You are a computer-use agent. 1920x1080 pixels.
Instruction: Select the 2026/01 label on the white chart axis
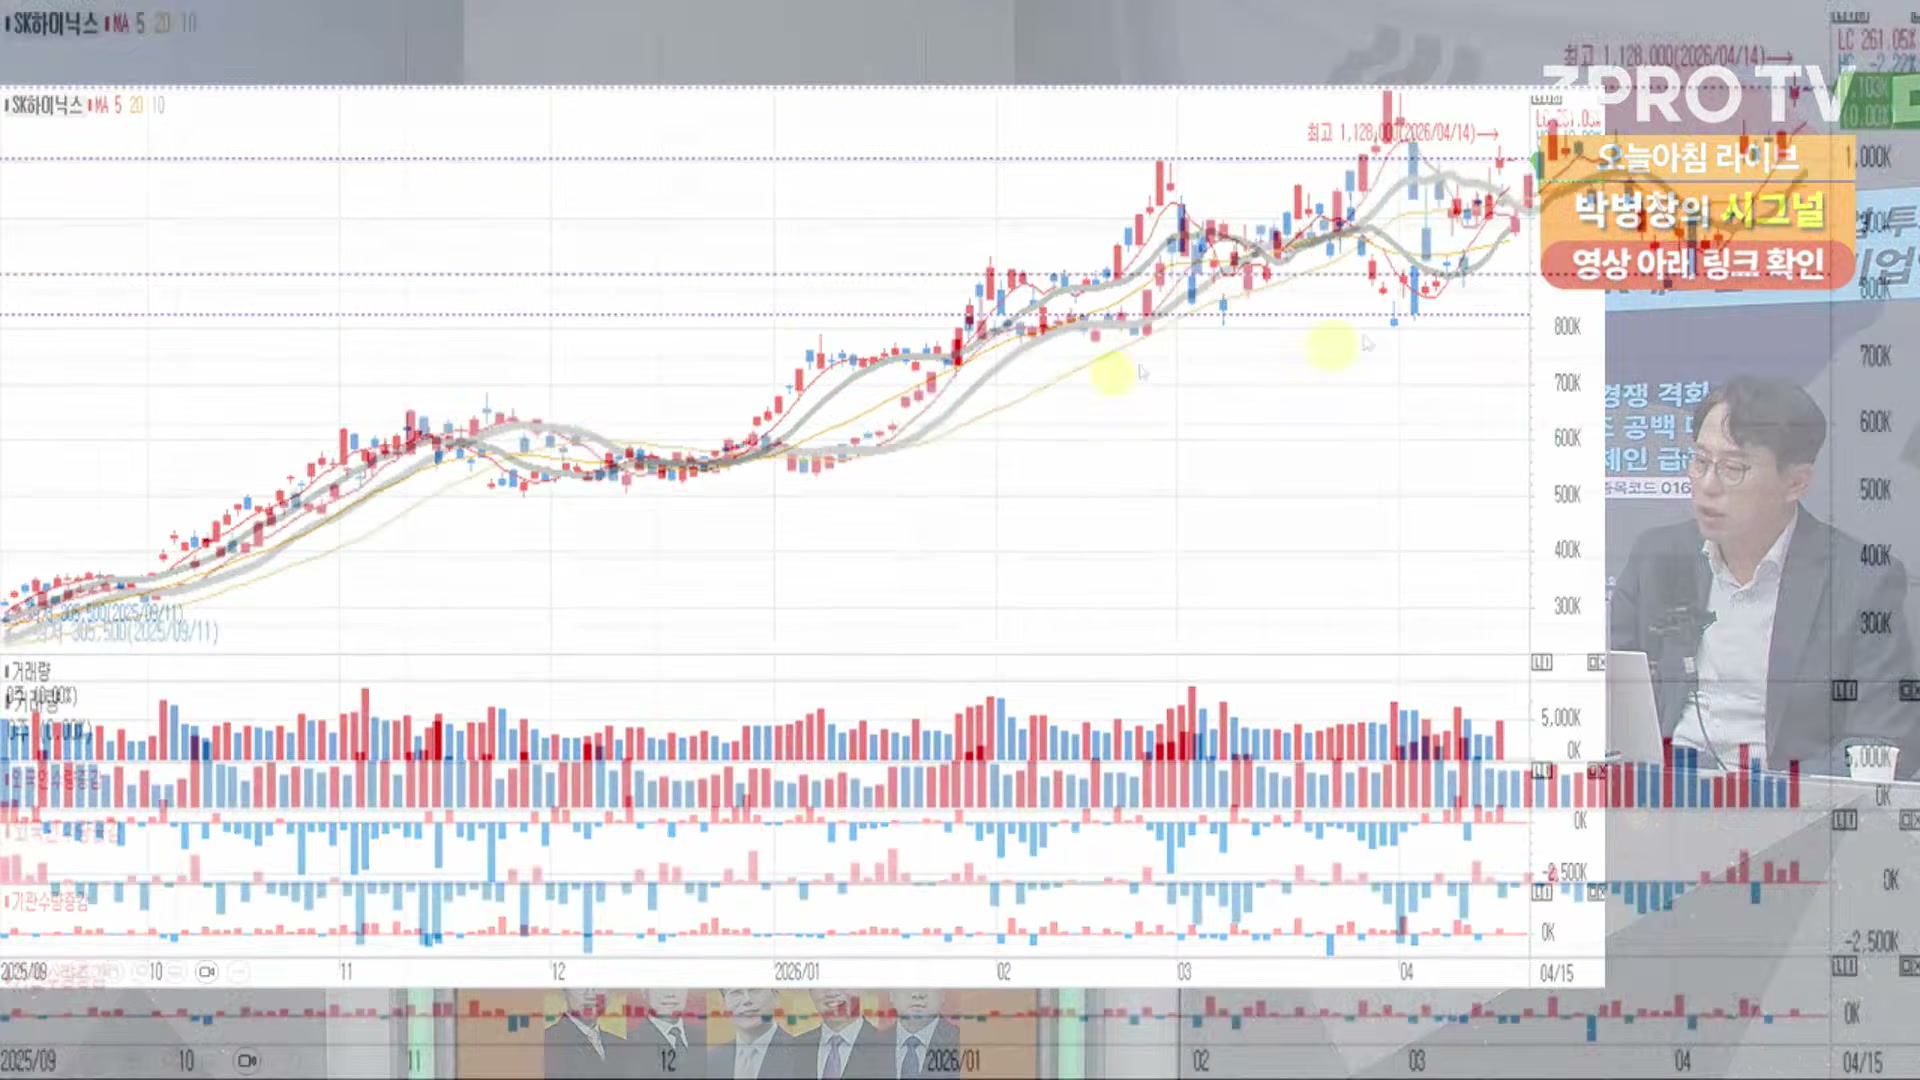click(x=797, y=972)
